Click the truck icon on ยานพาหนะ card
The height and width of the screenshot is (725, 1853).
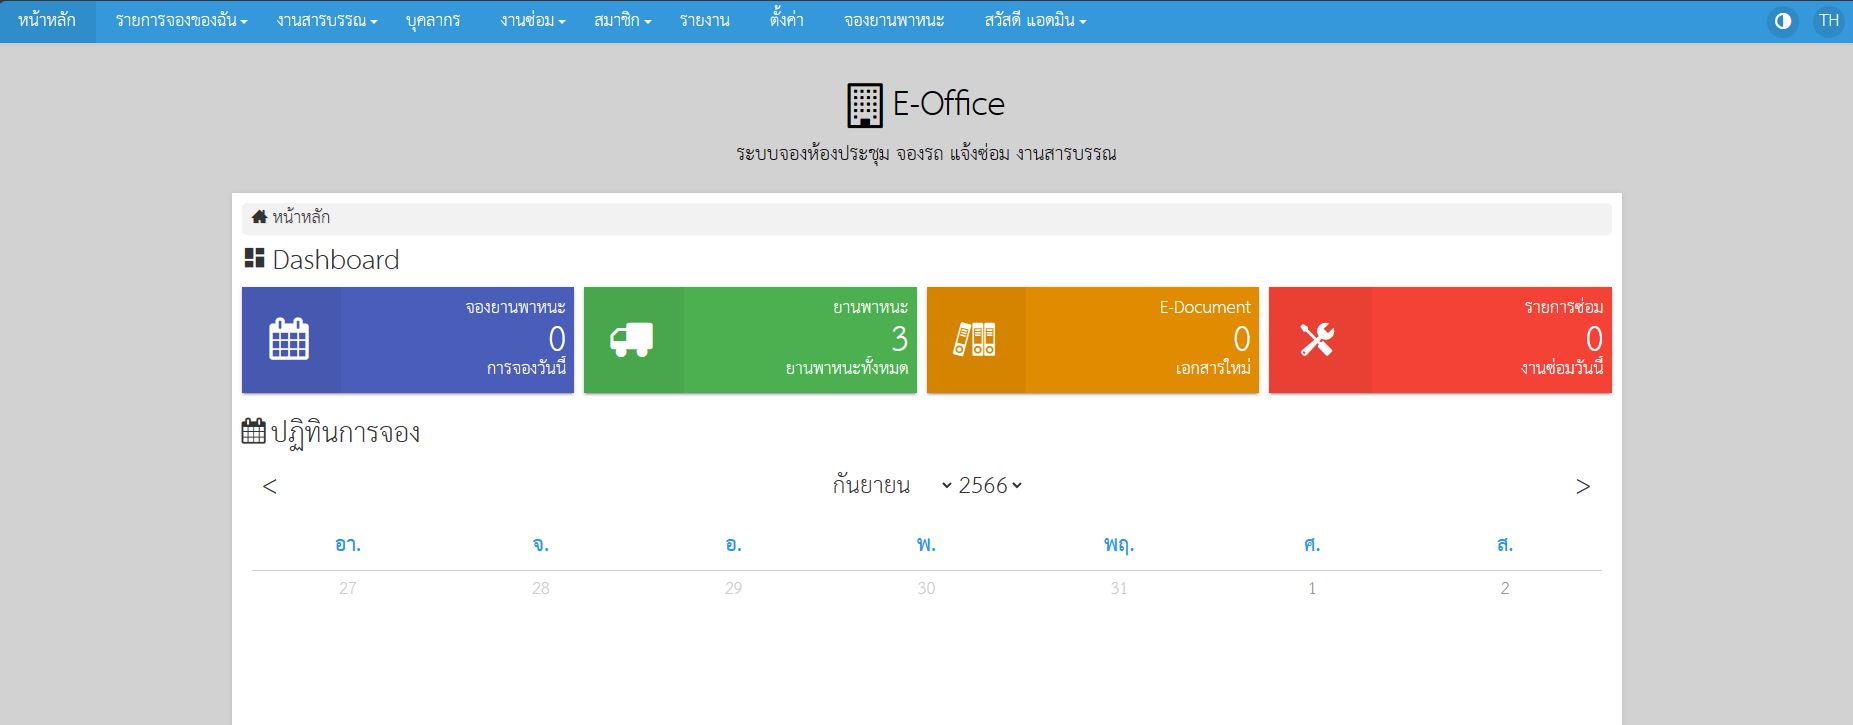[x=631, y=340]
